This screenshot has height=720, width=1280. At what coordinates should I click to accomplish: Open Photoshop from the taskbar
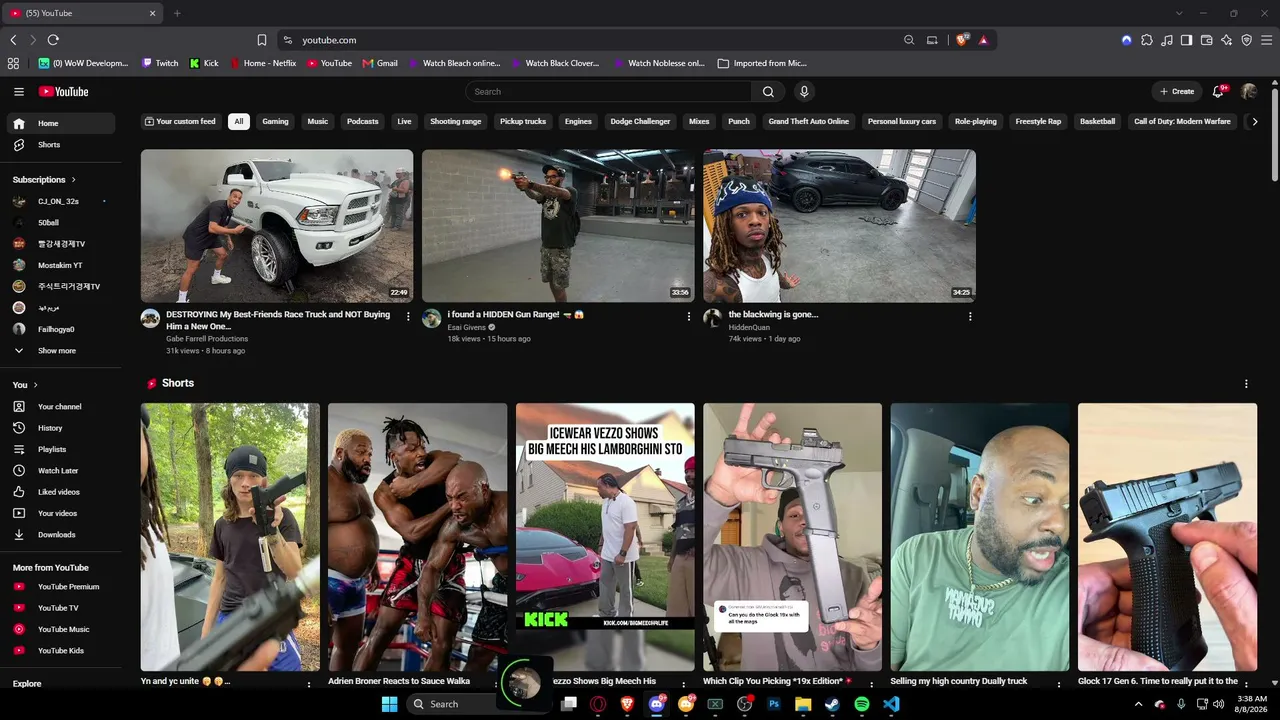pos(774,704)
